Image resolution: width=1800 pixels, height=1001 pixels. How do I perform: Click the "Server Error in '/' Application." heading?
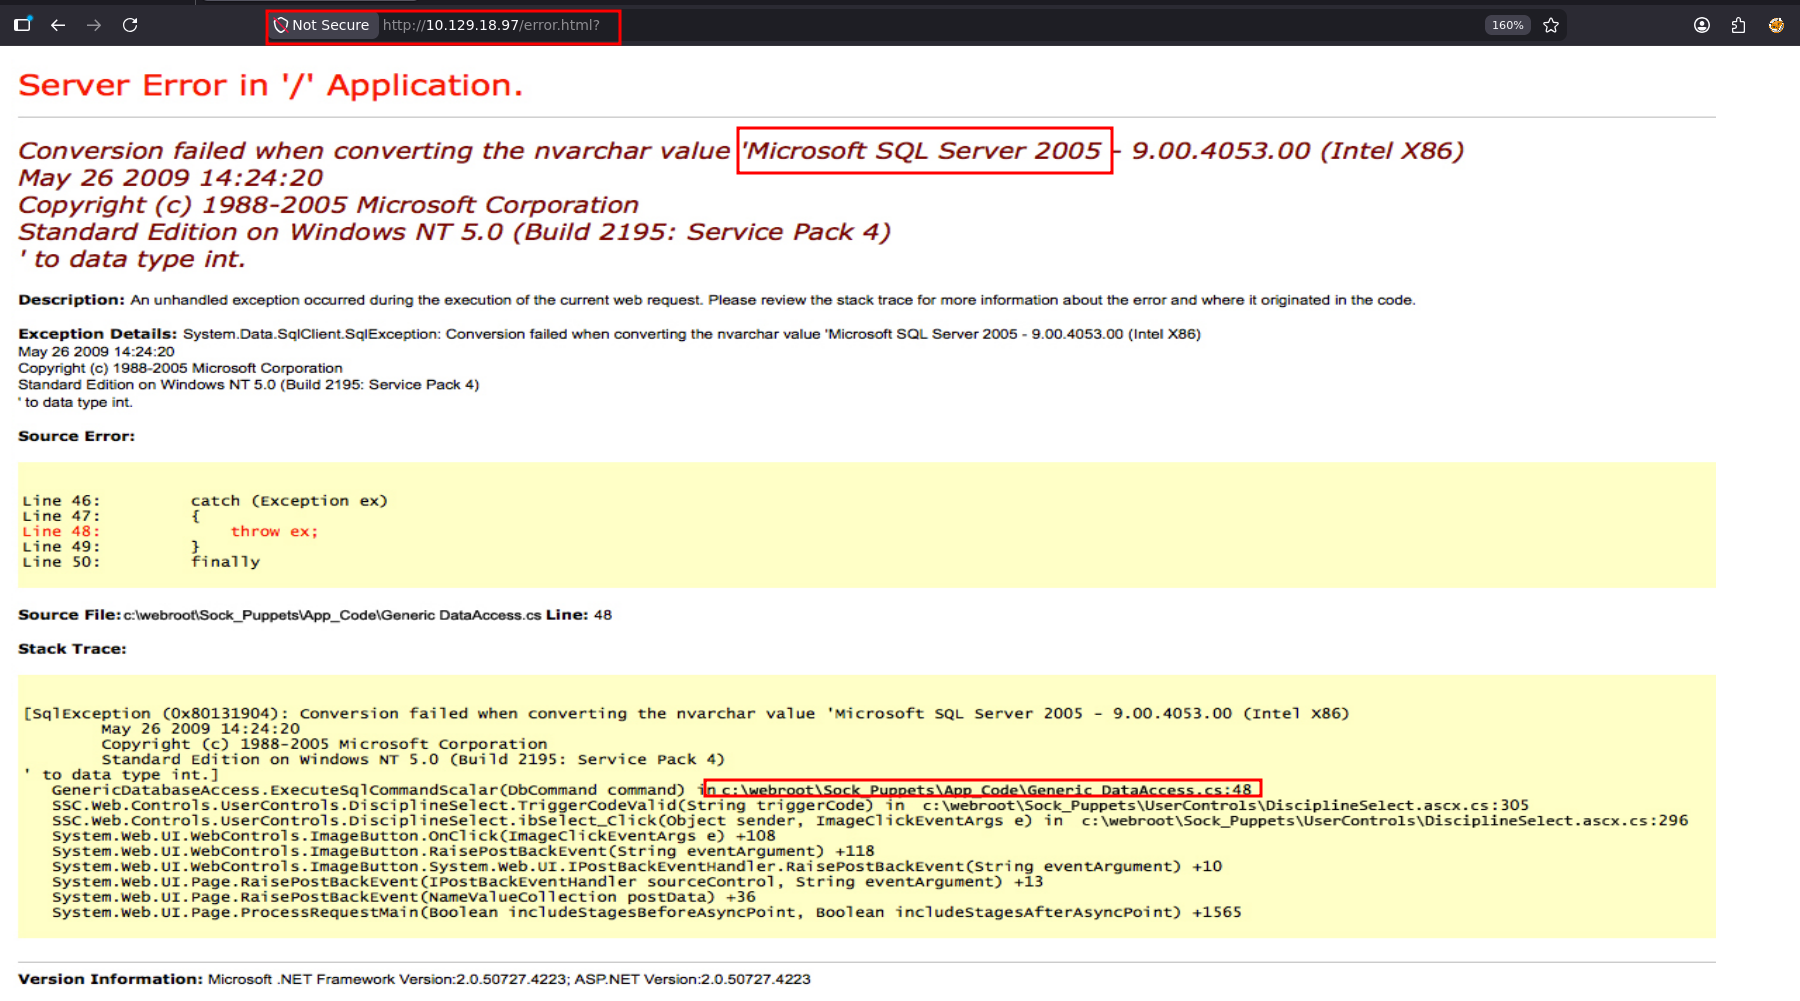pyautogui.click(x=270, y=85)
